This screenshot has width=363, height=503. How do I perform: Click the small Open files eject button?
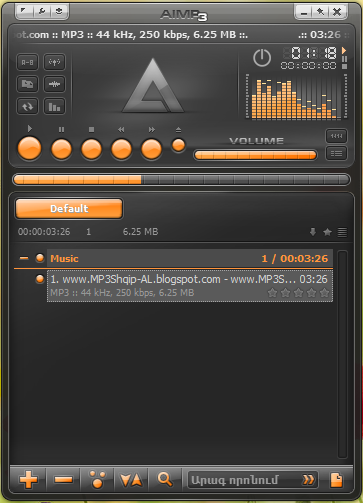pos(178,145)
